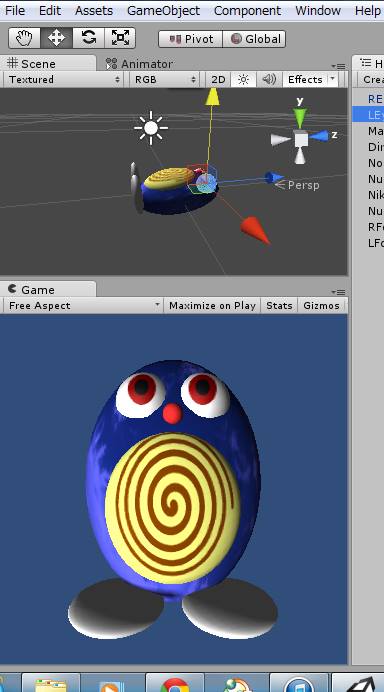The width and height of the screenshot is (384, 692).
Task: Toggle scene audio speaker icon
Action: 269,80
